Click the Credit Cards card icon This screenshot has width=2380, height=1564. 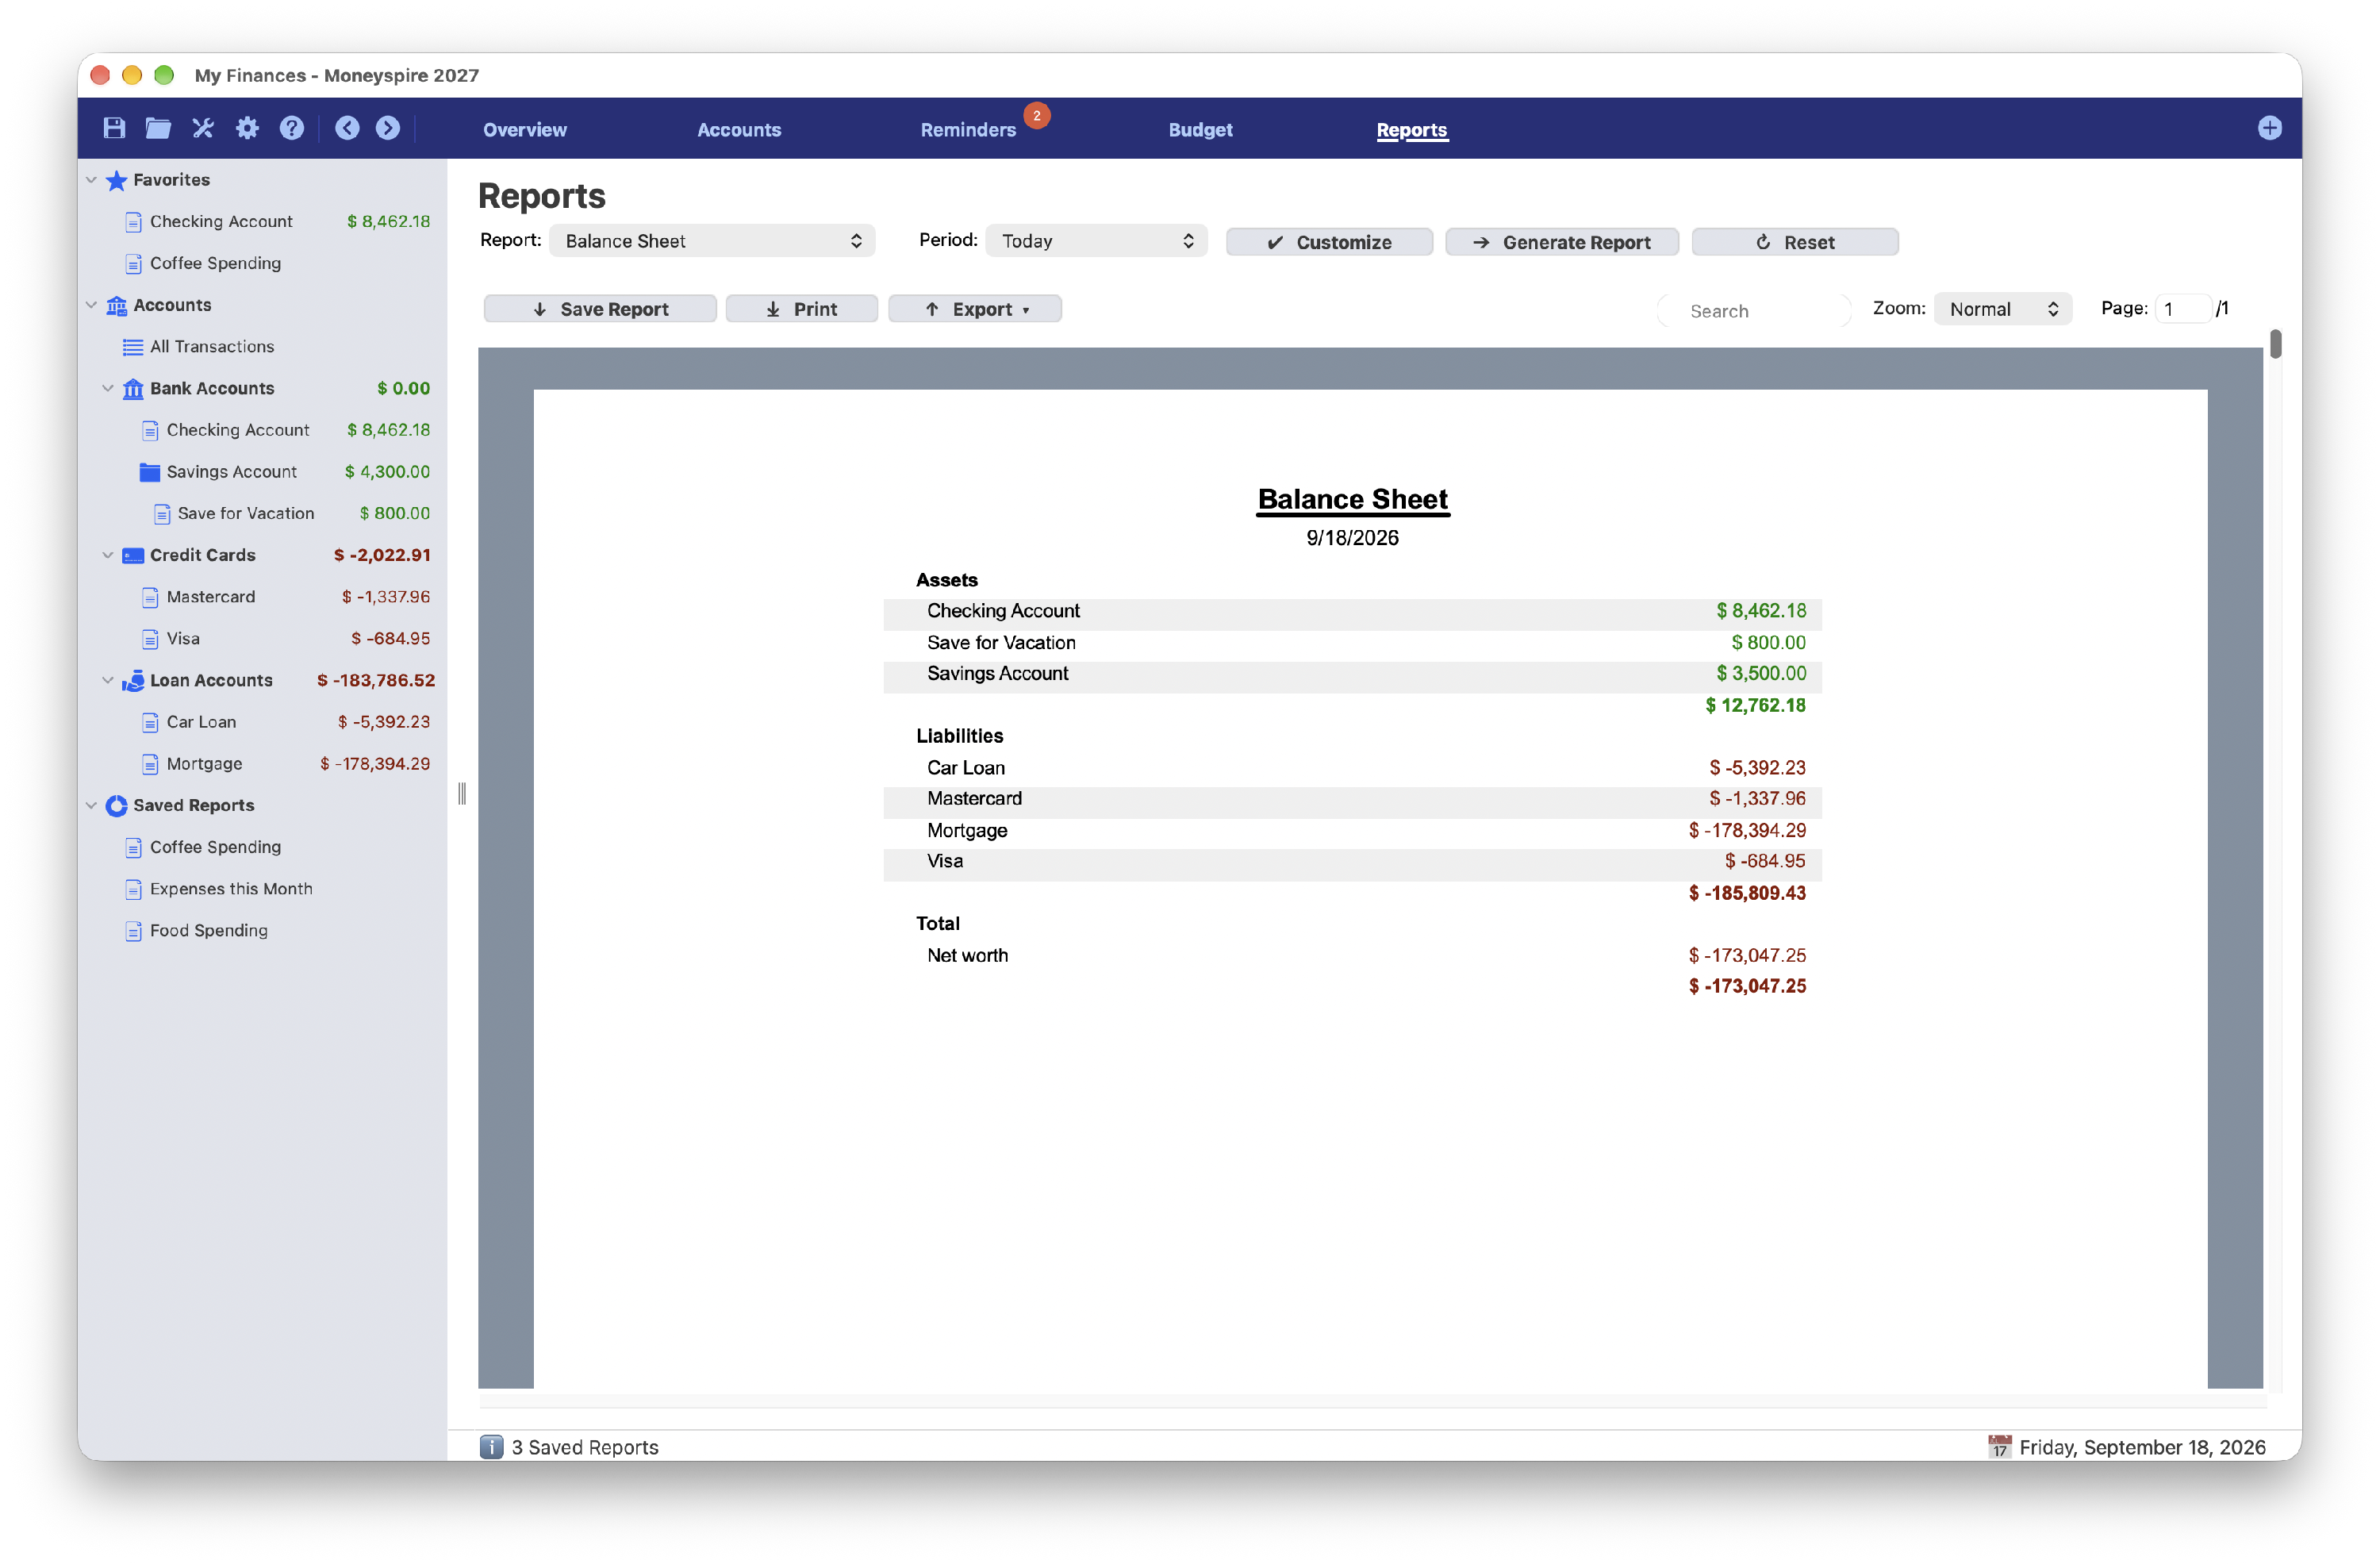133,555
